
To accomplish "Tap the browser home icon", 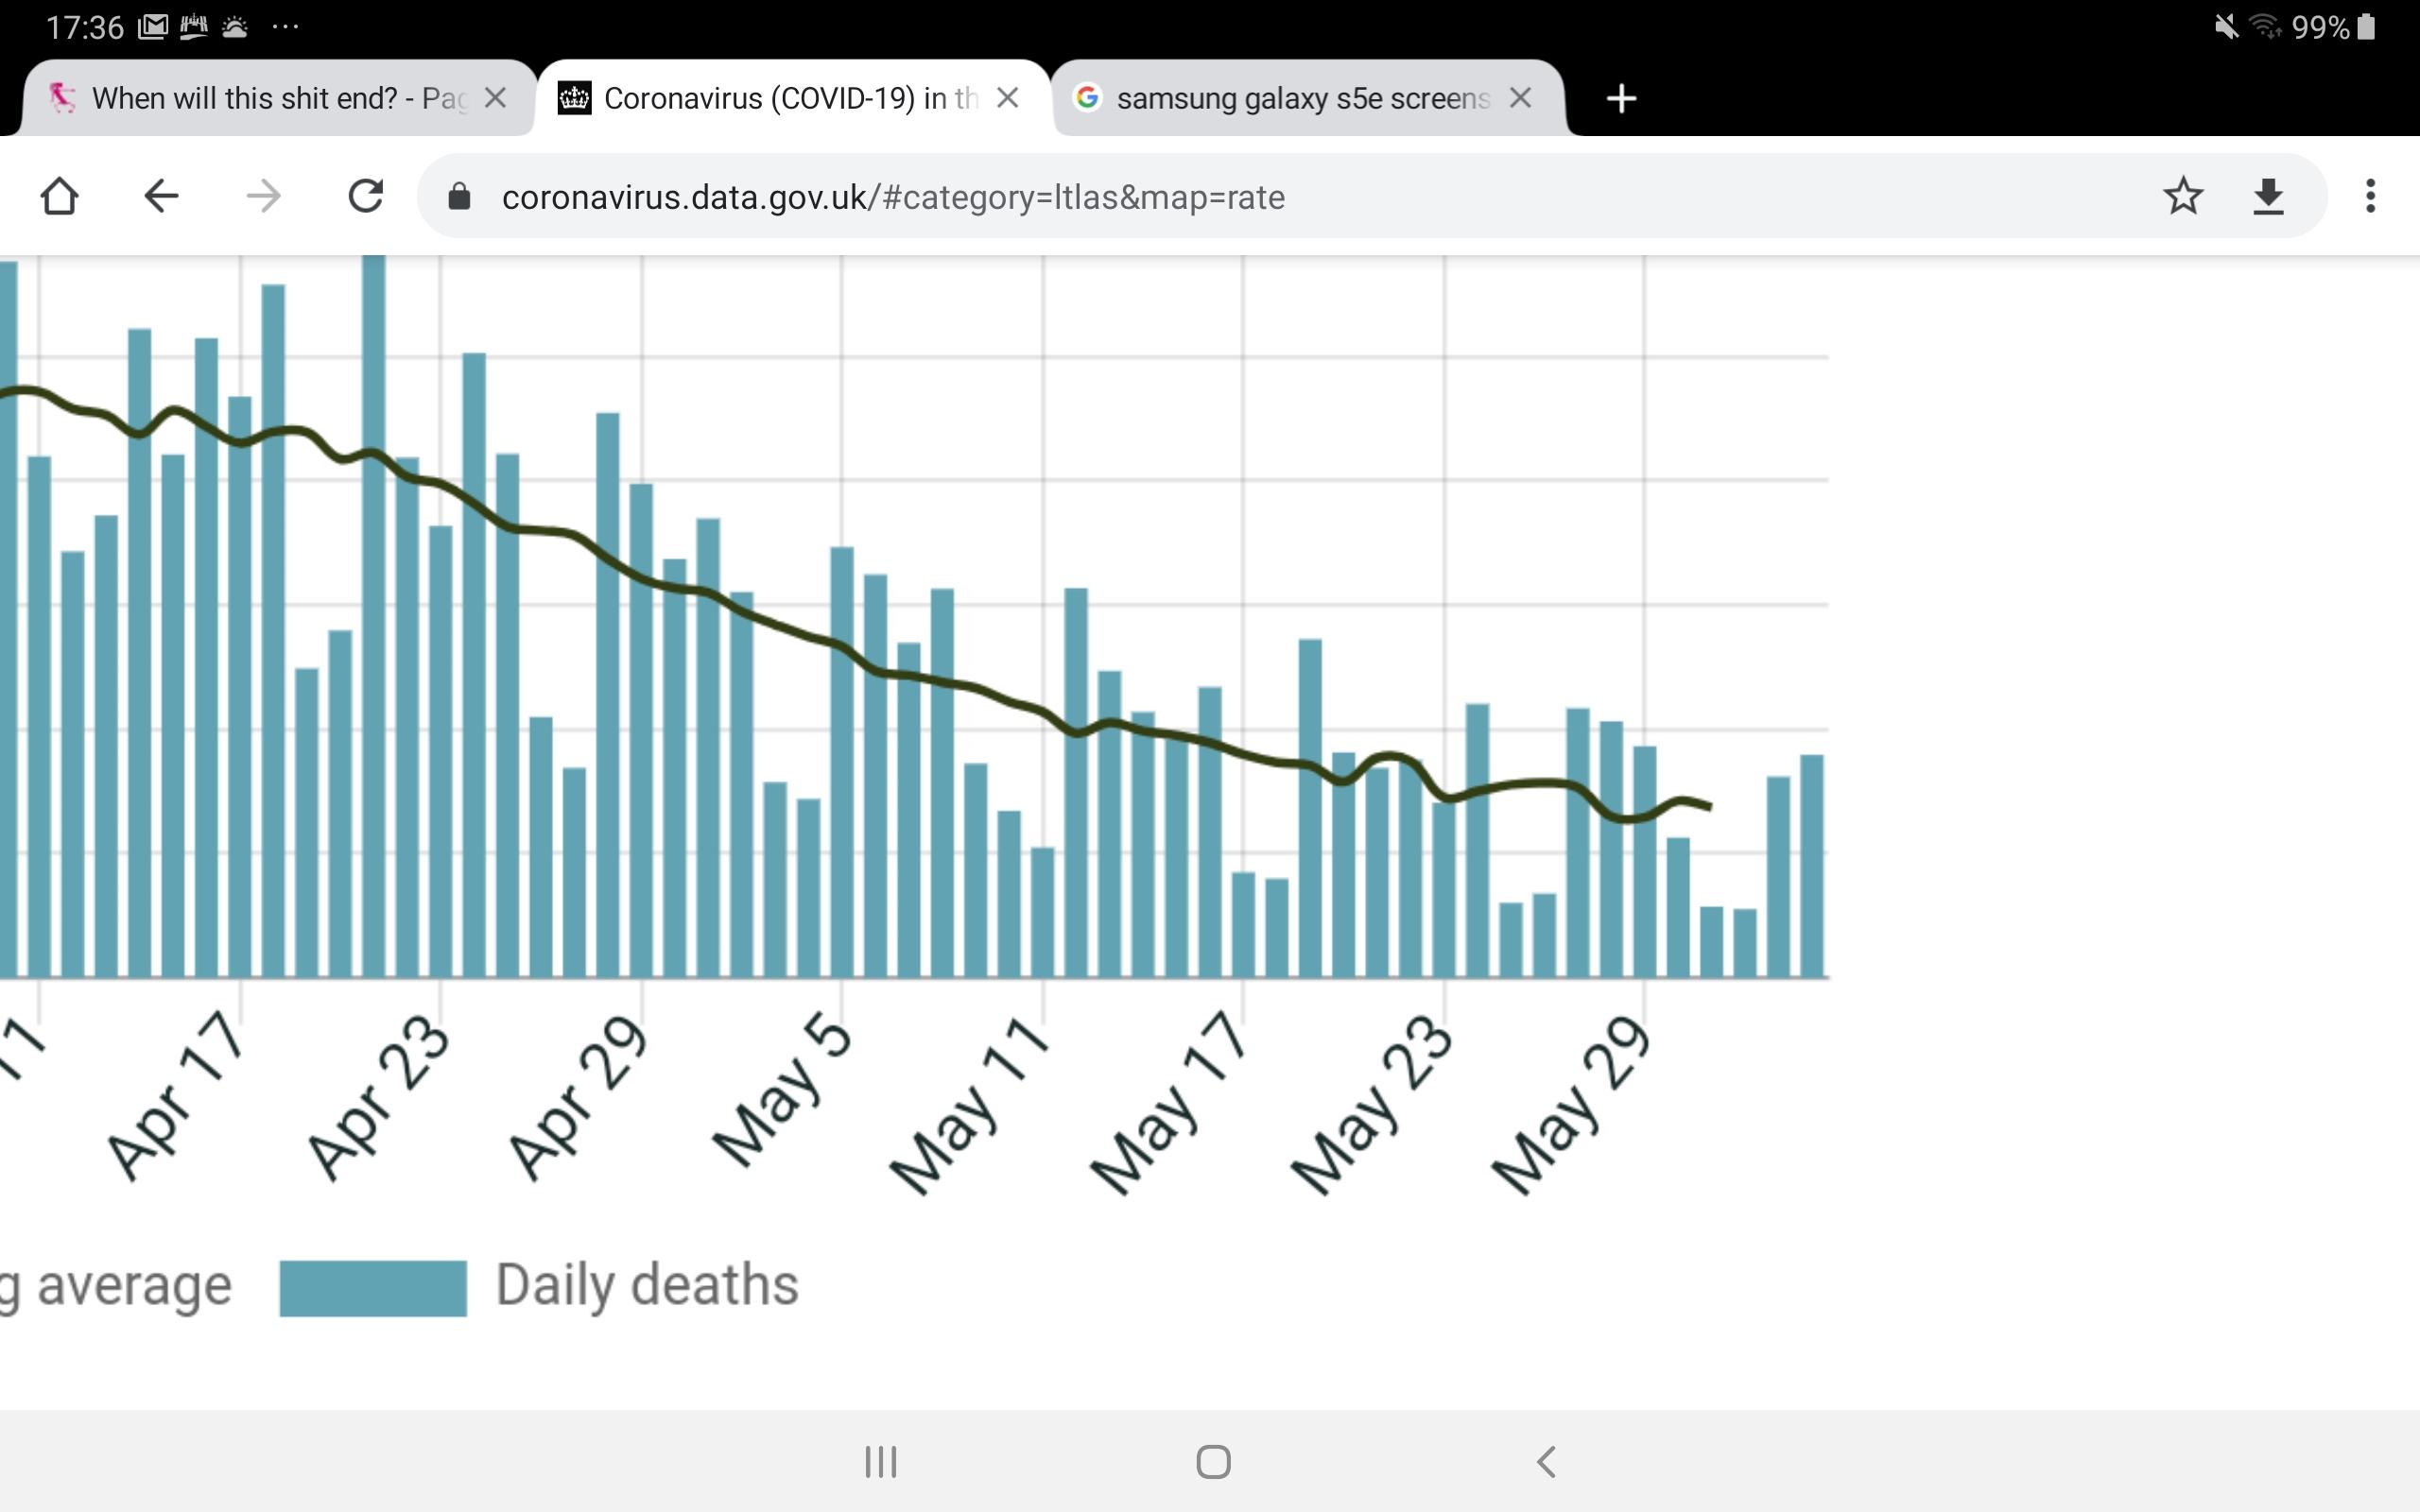I will pyautogui.click(x=59, y=196).
